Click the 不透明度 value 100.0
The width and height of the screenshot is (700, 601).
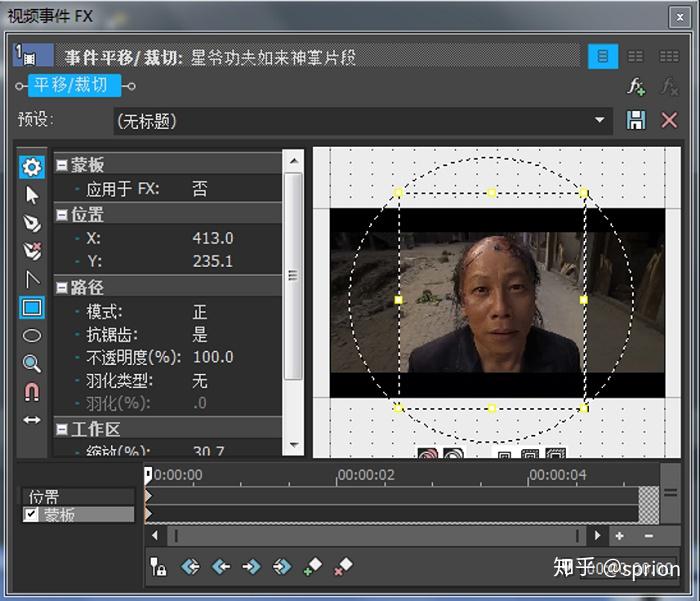[x=213, y=357]
